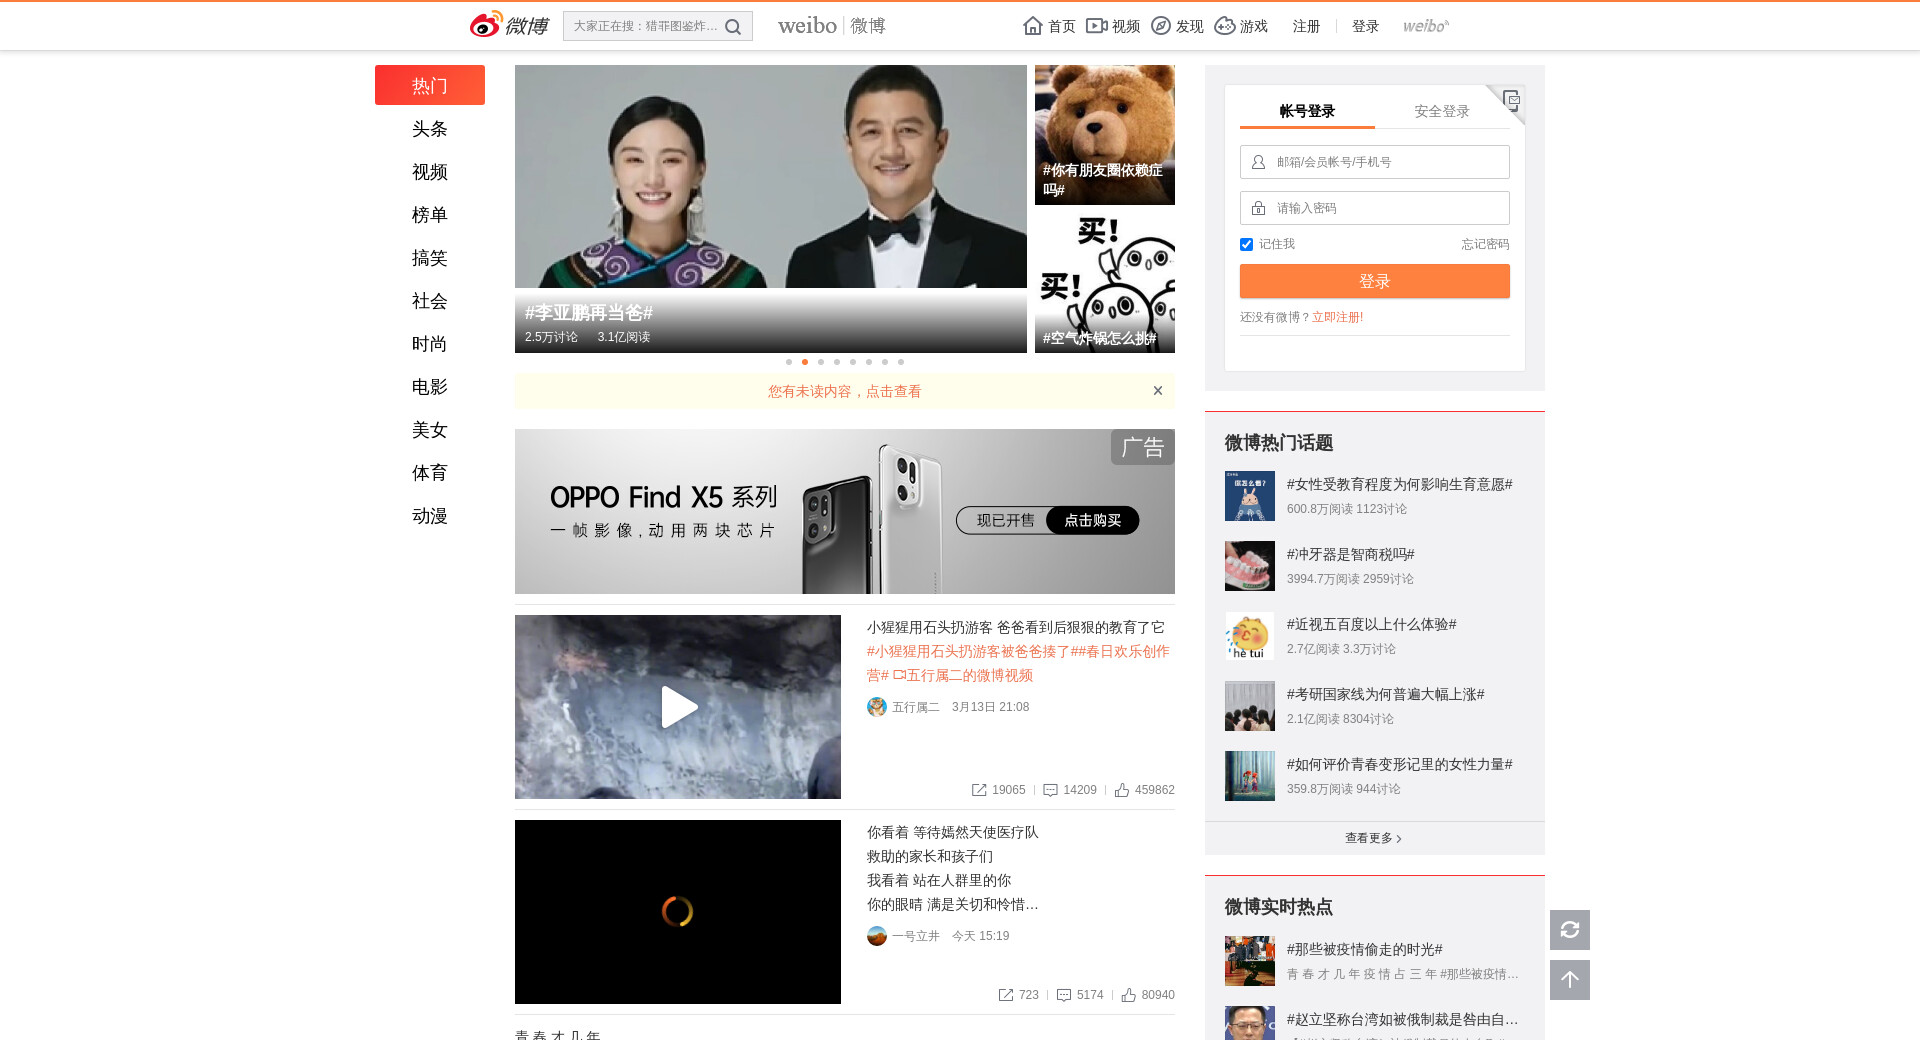
Task: Expand 查看更多 hot topics list
Action: click(x=1373, y=838)
